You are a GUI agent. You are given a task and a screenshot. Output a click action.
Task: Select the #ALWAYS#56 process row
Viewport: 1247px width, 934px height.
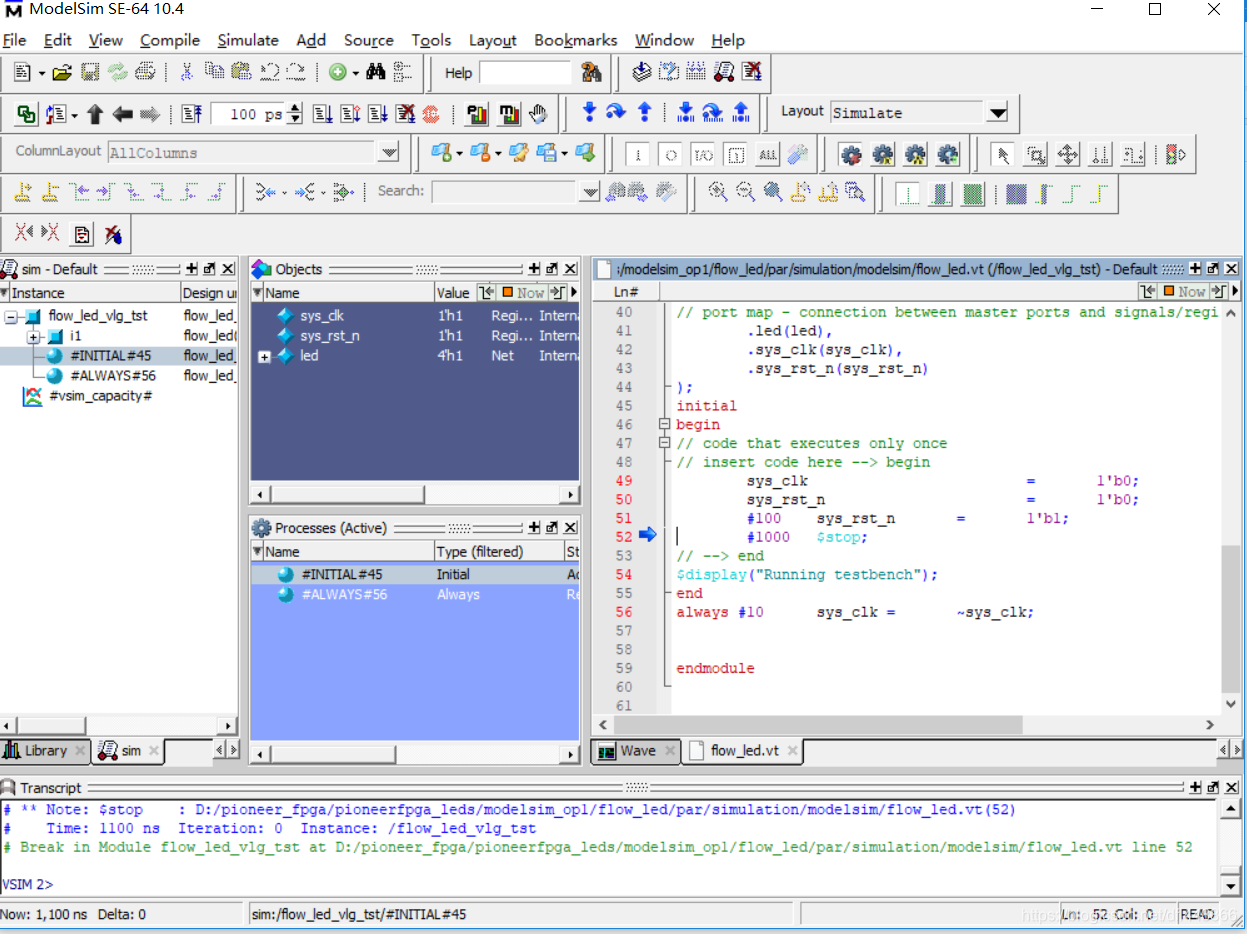click(x=415, y=594)
